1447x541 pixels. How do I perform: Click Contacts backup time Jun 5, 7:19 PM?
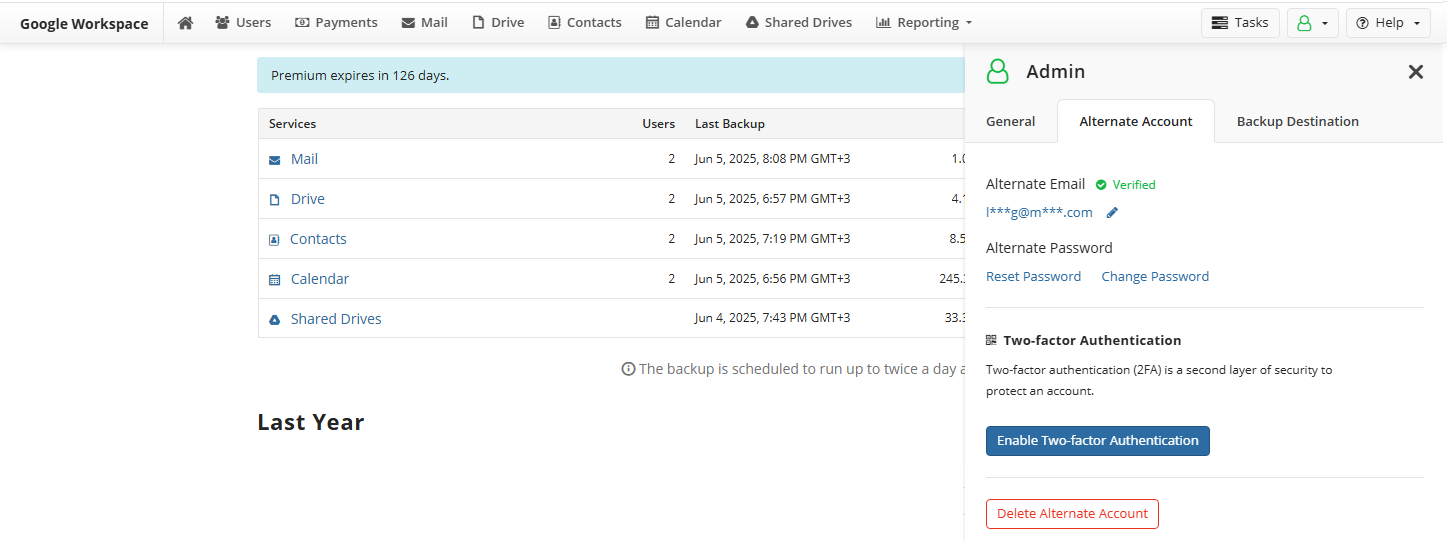[772, 239]
